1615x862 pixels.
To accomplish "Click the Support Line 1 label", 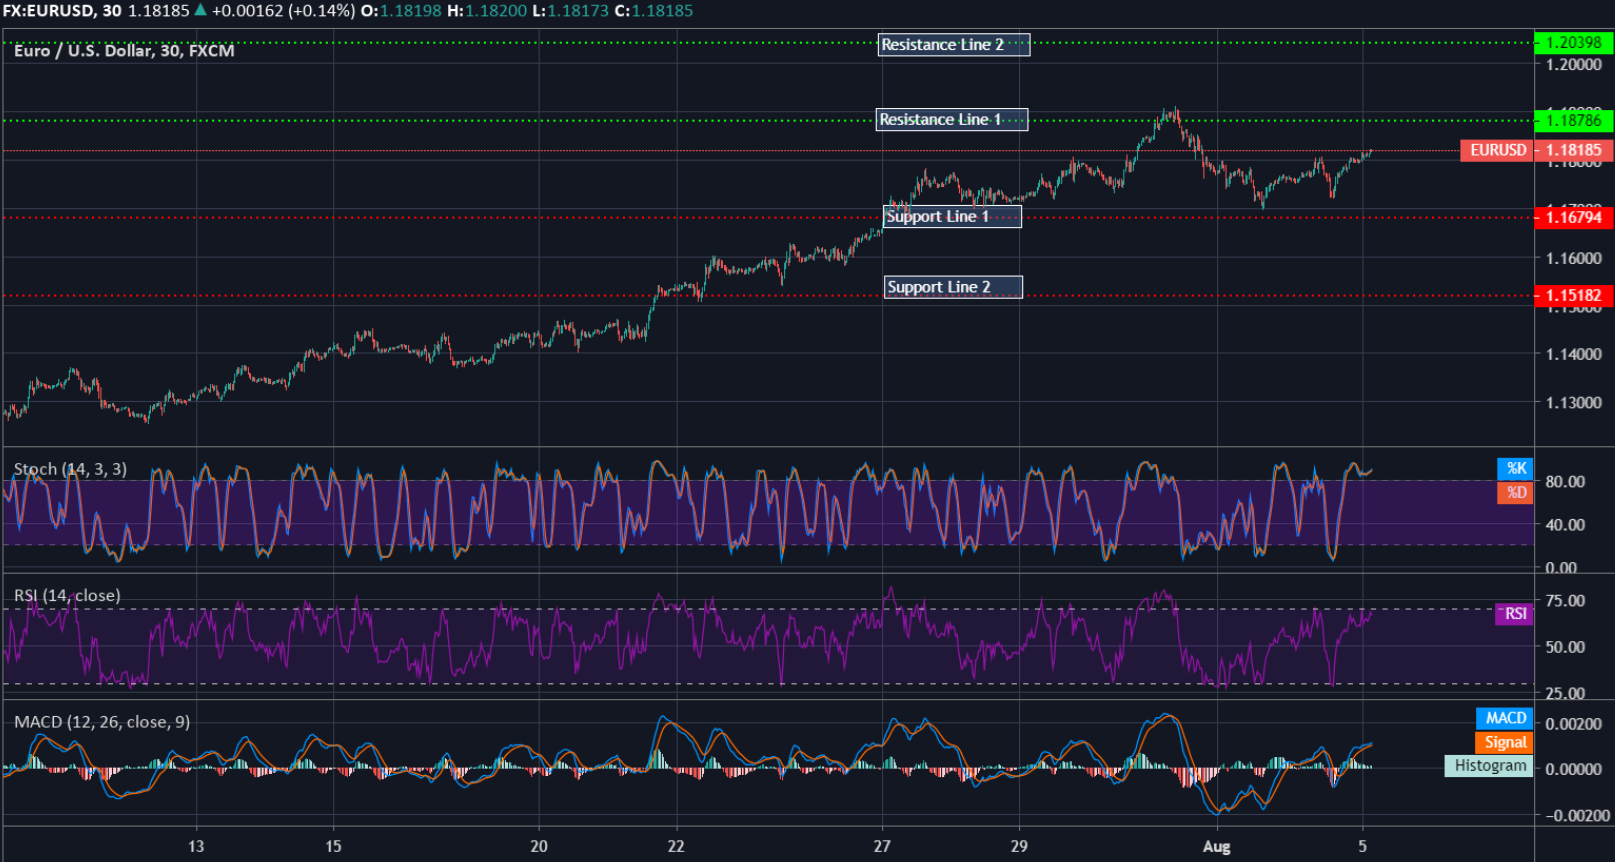I will pos(953,216).
